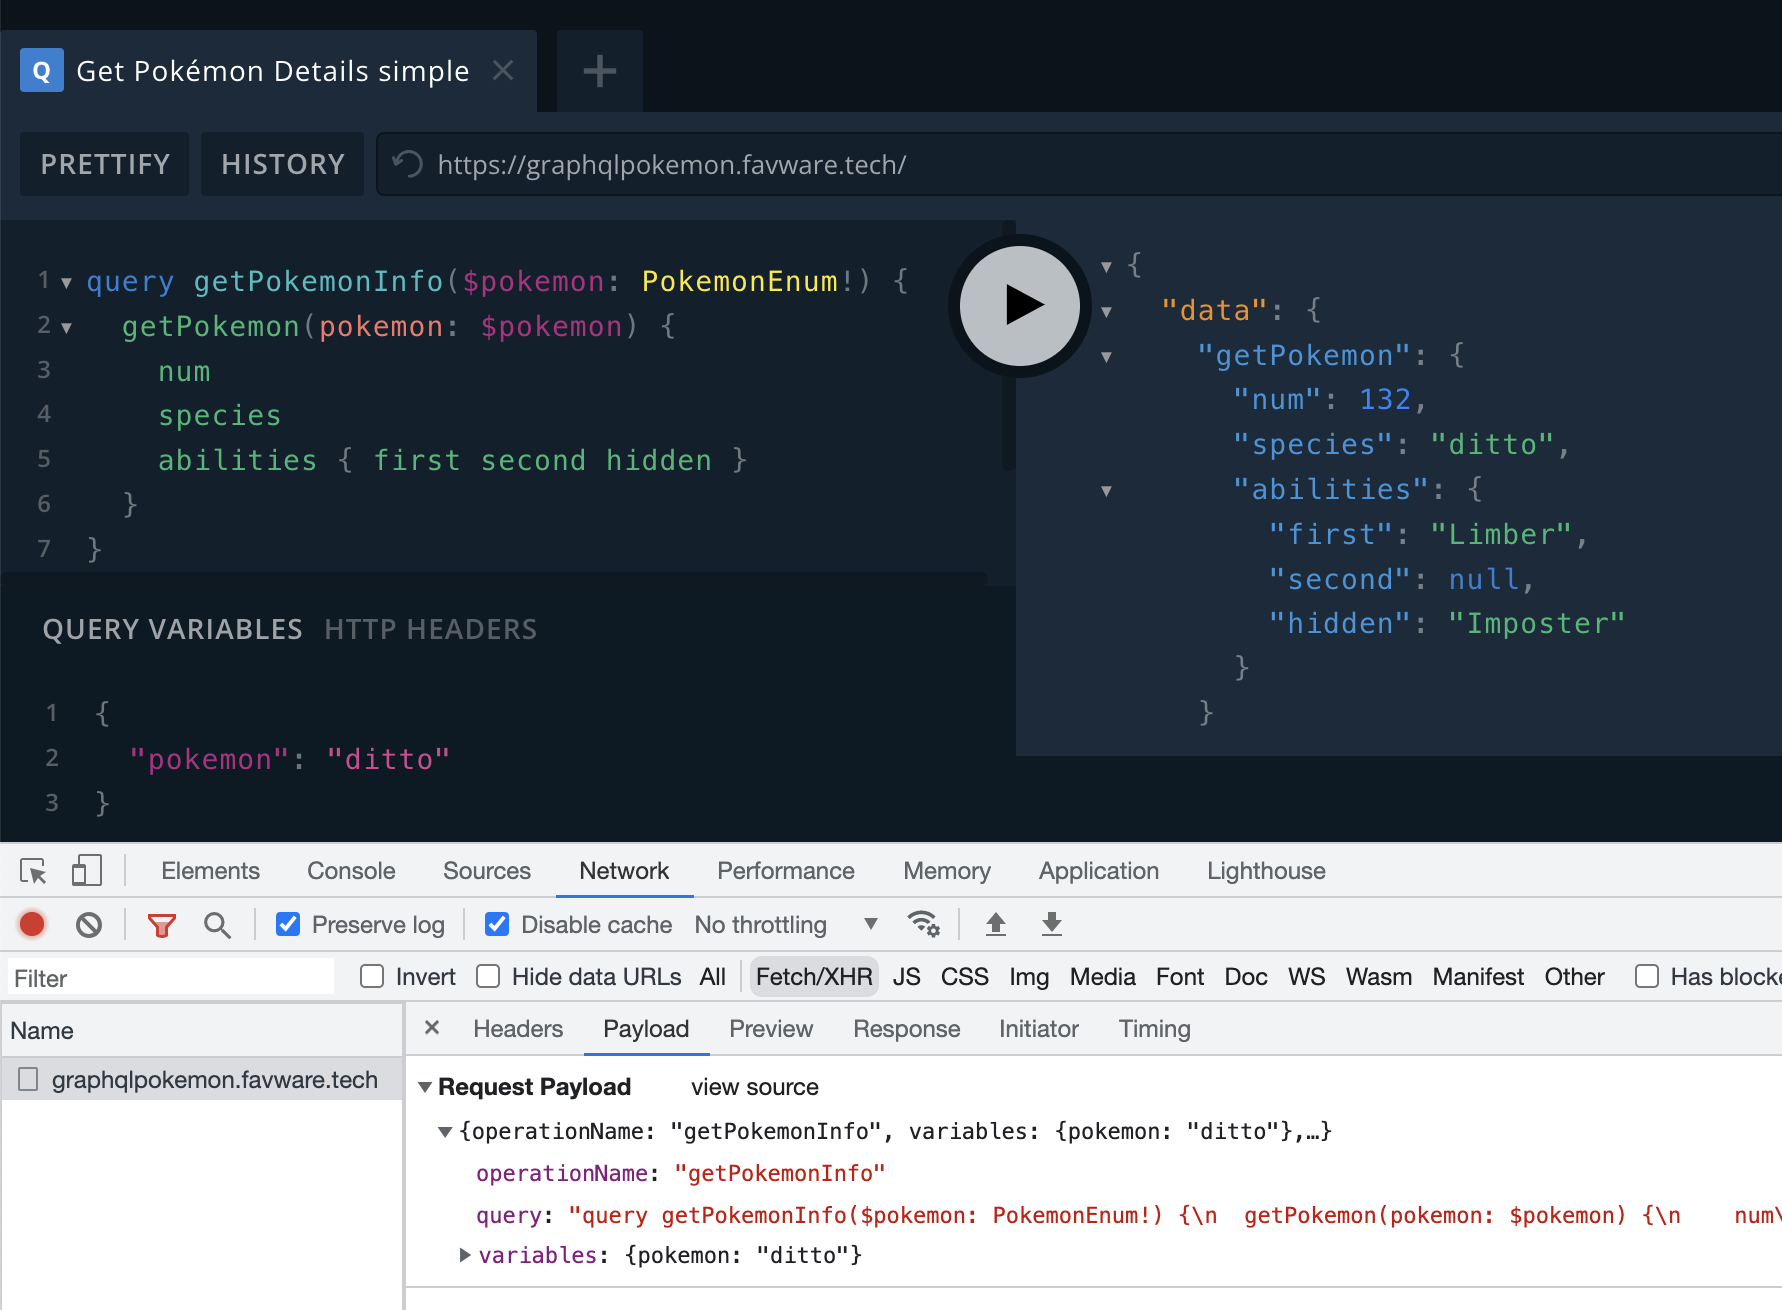Add a new query tab with plus icon

tap(599, 71)
